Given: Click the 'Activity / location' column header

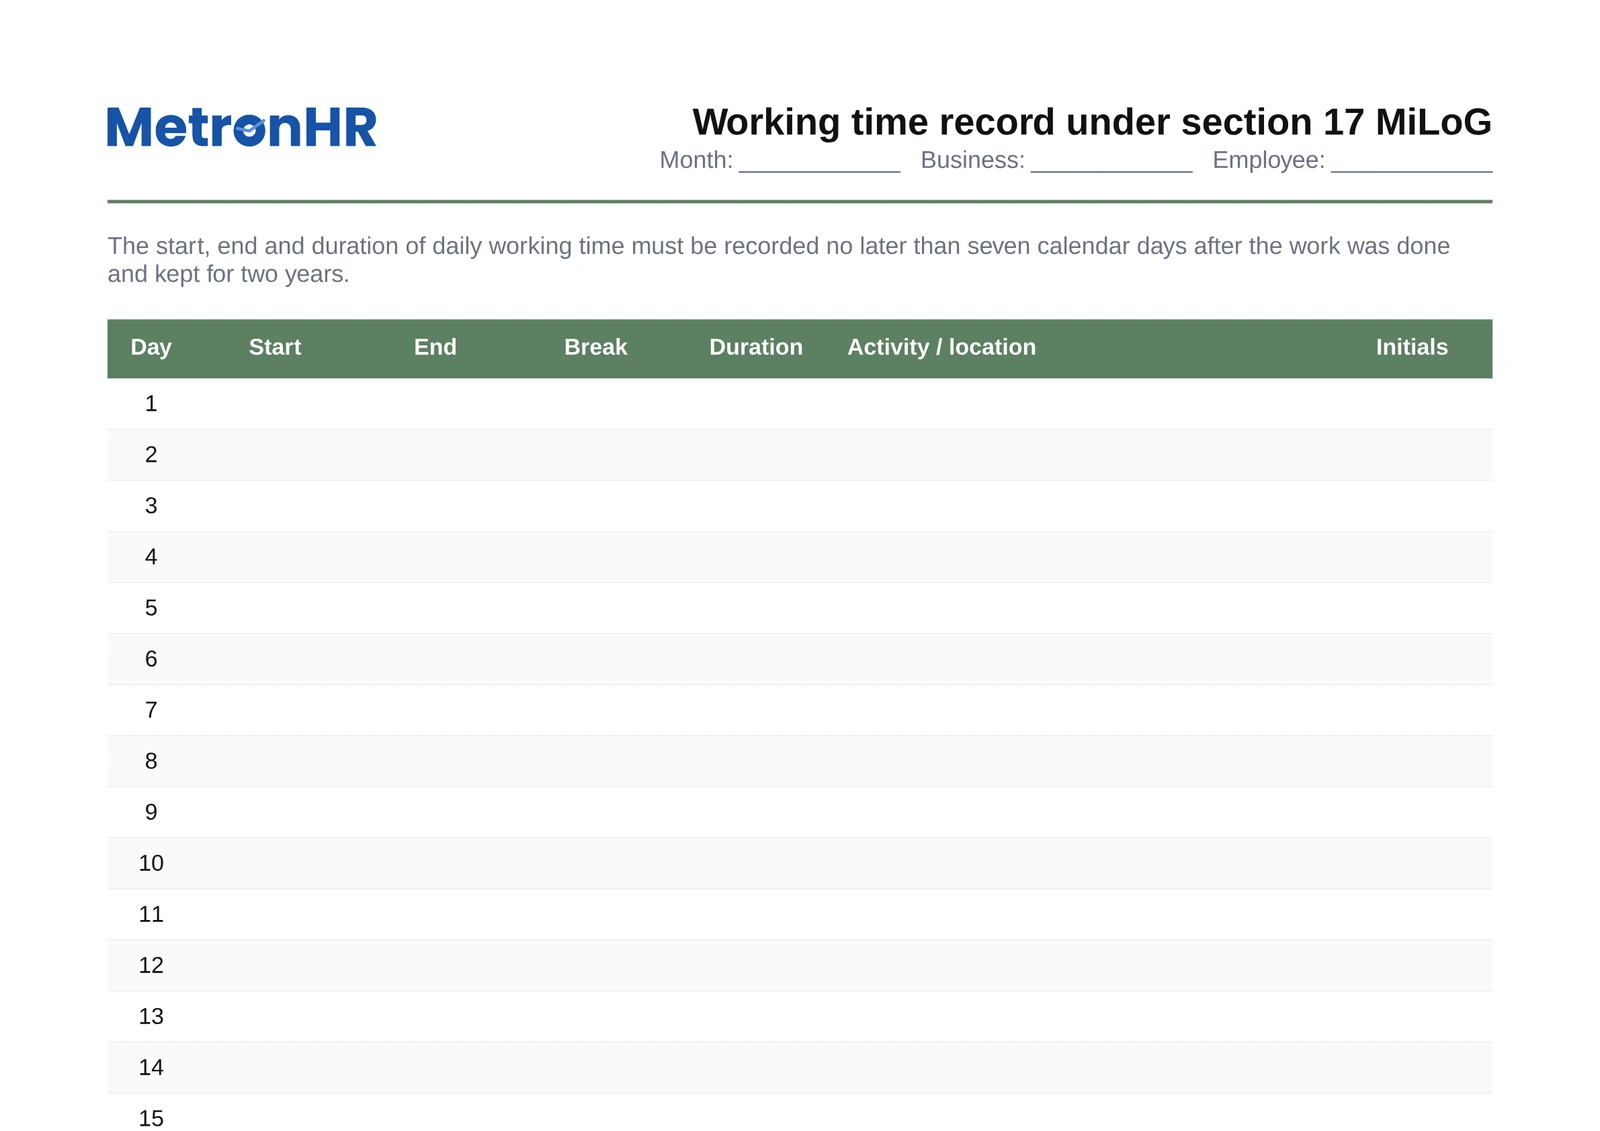Looking at the screenshot, I should point(942,347).
